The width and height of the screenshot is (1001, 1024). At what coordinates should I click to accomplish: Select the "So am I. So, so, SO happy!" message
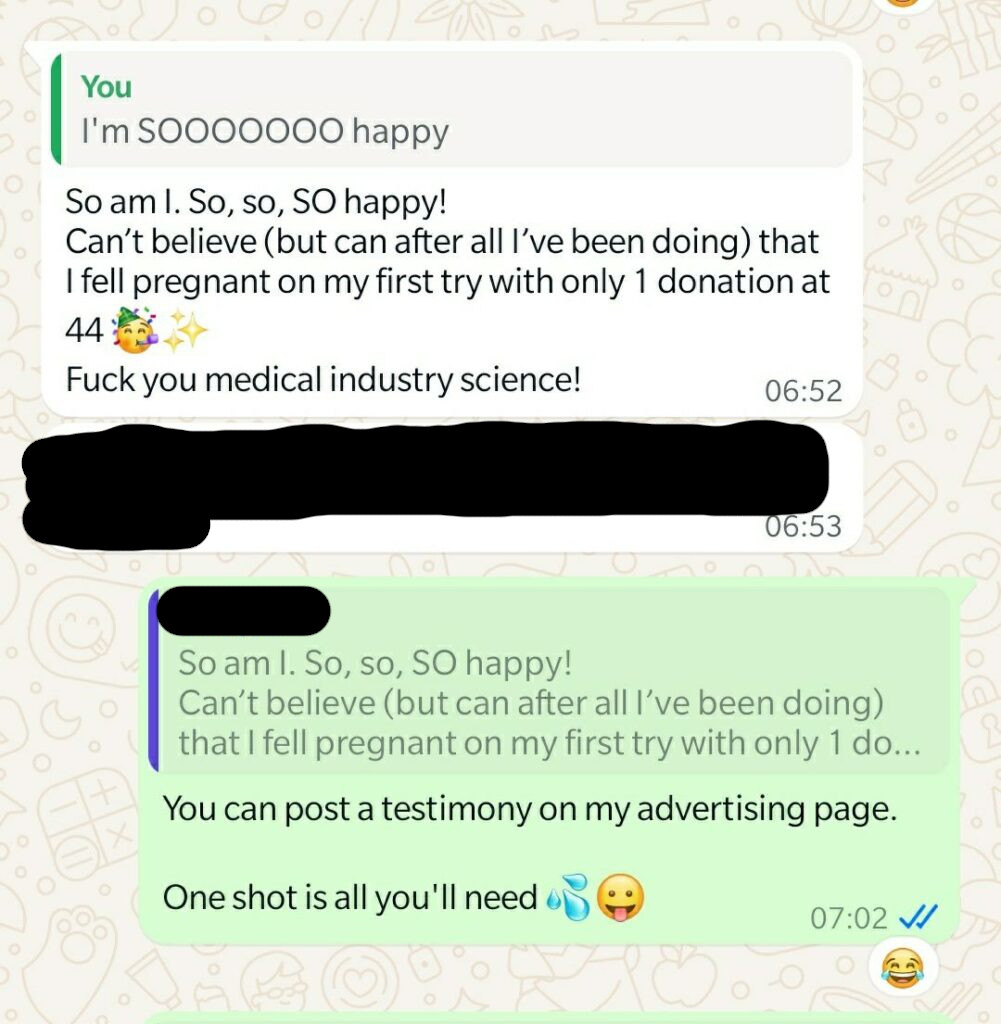[452, 230]
